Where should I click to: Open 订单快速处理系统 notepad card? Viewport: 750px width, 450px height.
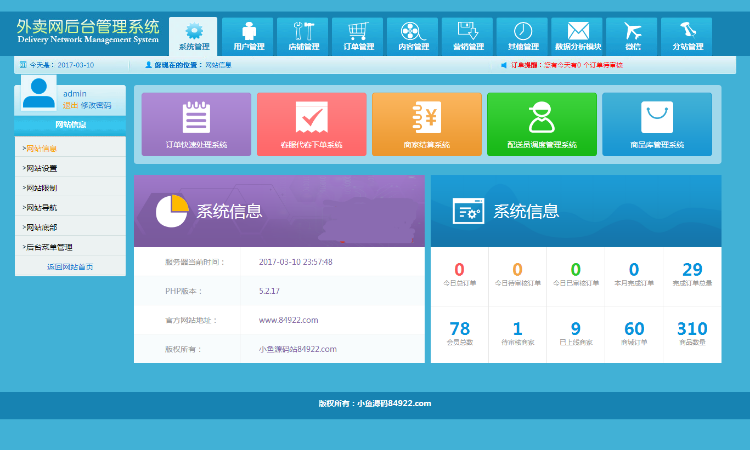196,124
